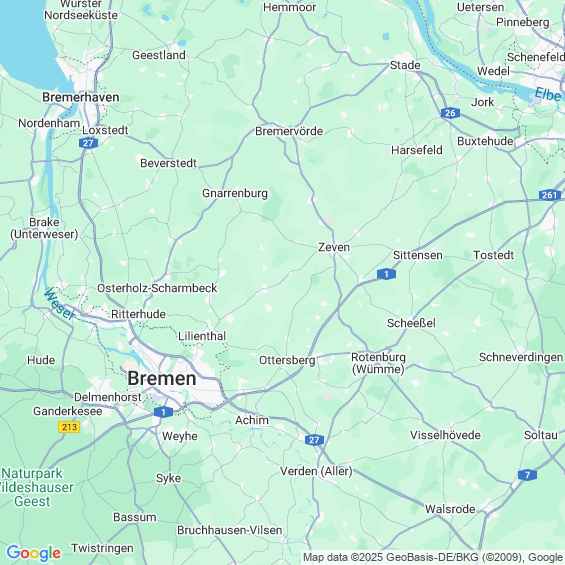Click the Weser river label
Viewport: 565px width, 565px height.
click(x=59, y=304)
